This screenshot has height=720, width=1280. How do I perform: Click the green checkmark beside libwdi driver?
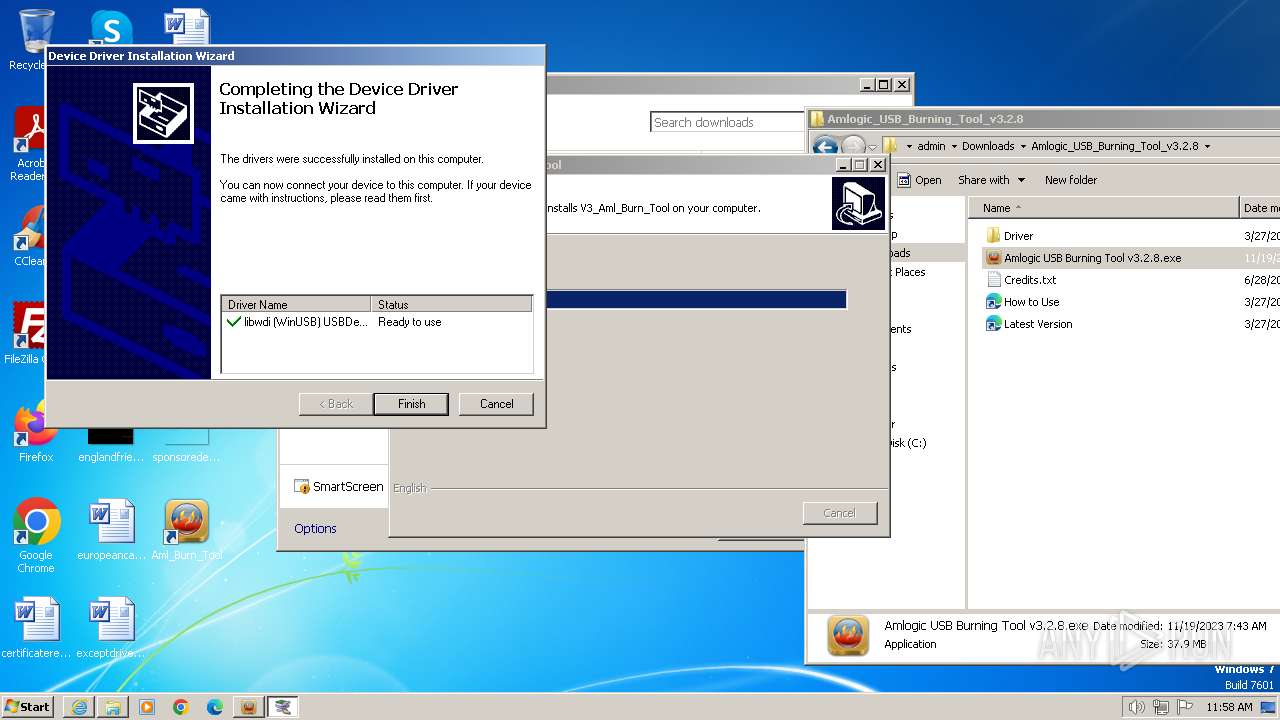pos(234,322)
